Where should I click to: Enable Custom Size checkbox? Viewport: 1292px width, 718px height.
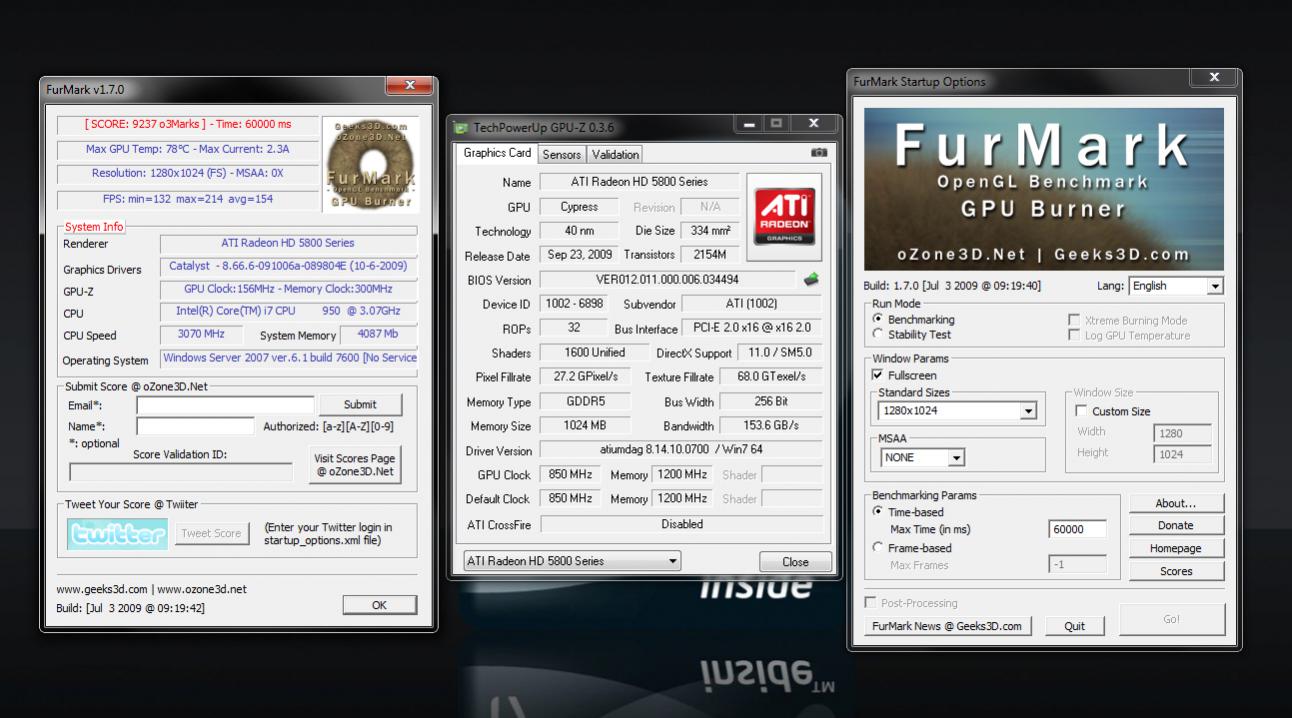[1081, 411]
